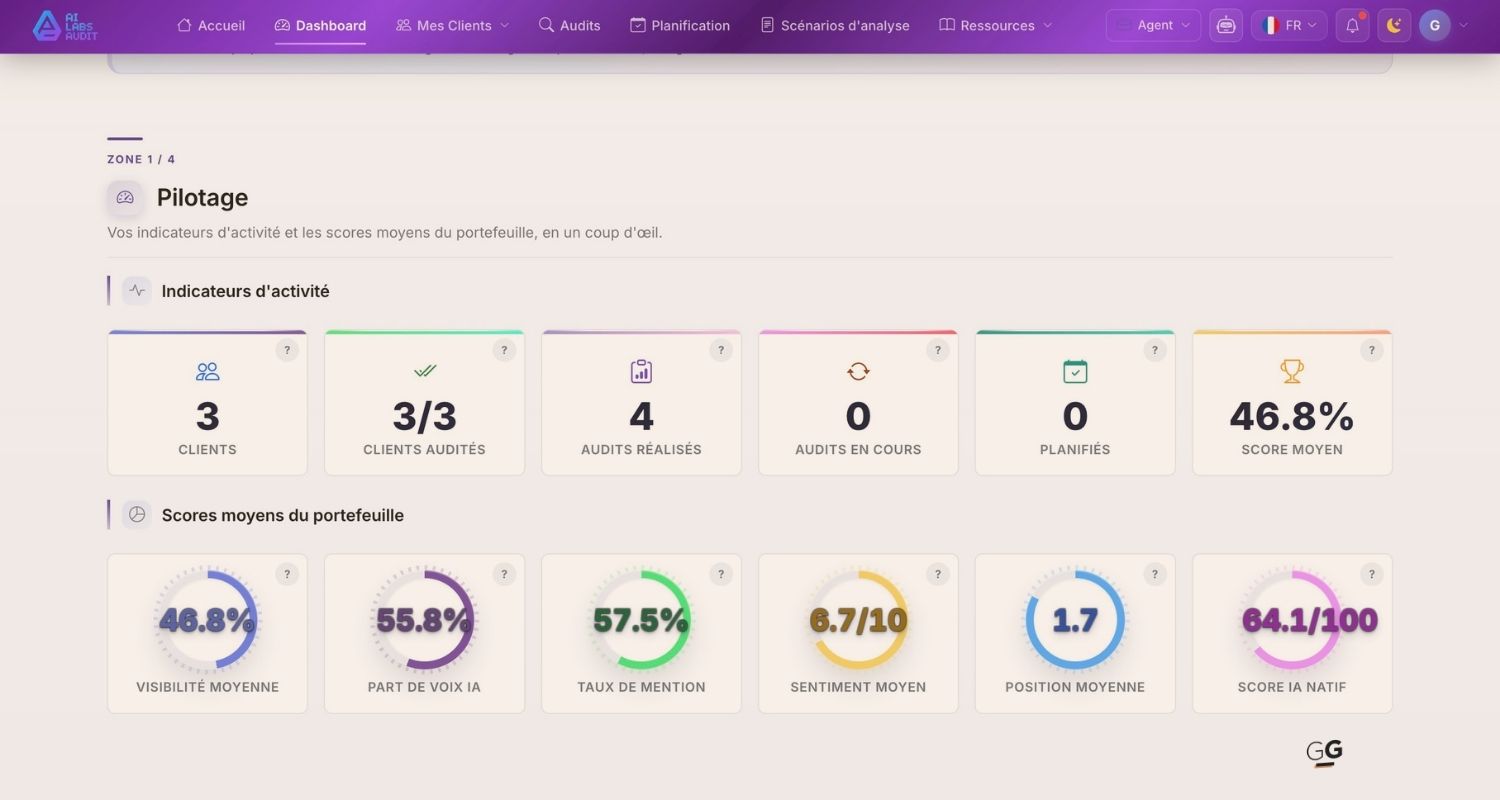This screenshot has height=800, width=1500.
Task: Click the report icon on Audits réalisés
Action: [641, 372]
